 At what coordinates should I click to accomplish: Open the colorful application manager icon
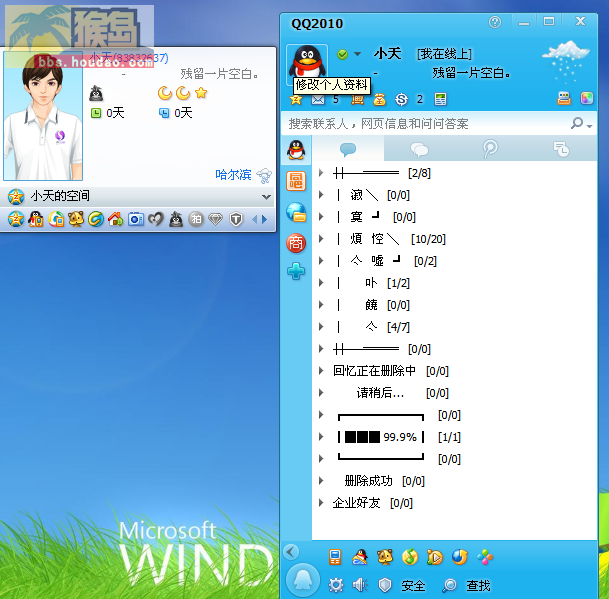[485, 557]
